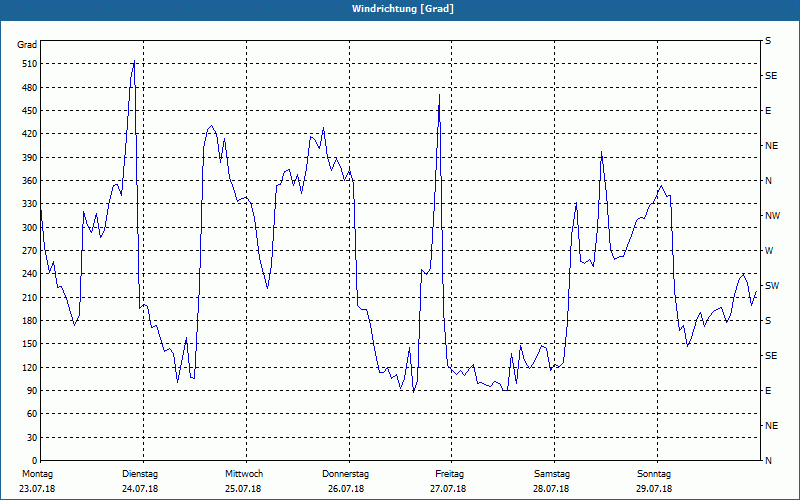Select the date 24.07.18
800x500 pixels.
click(x=140, y=489)
